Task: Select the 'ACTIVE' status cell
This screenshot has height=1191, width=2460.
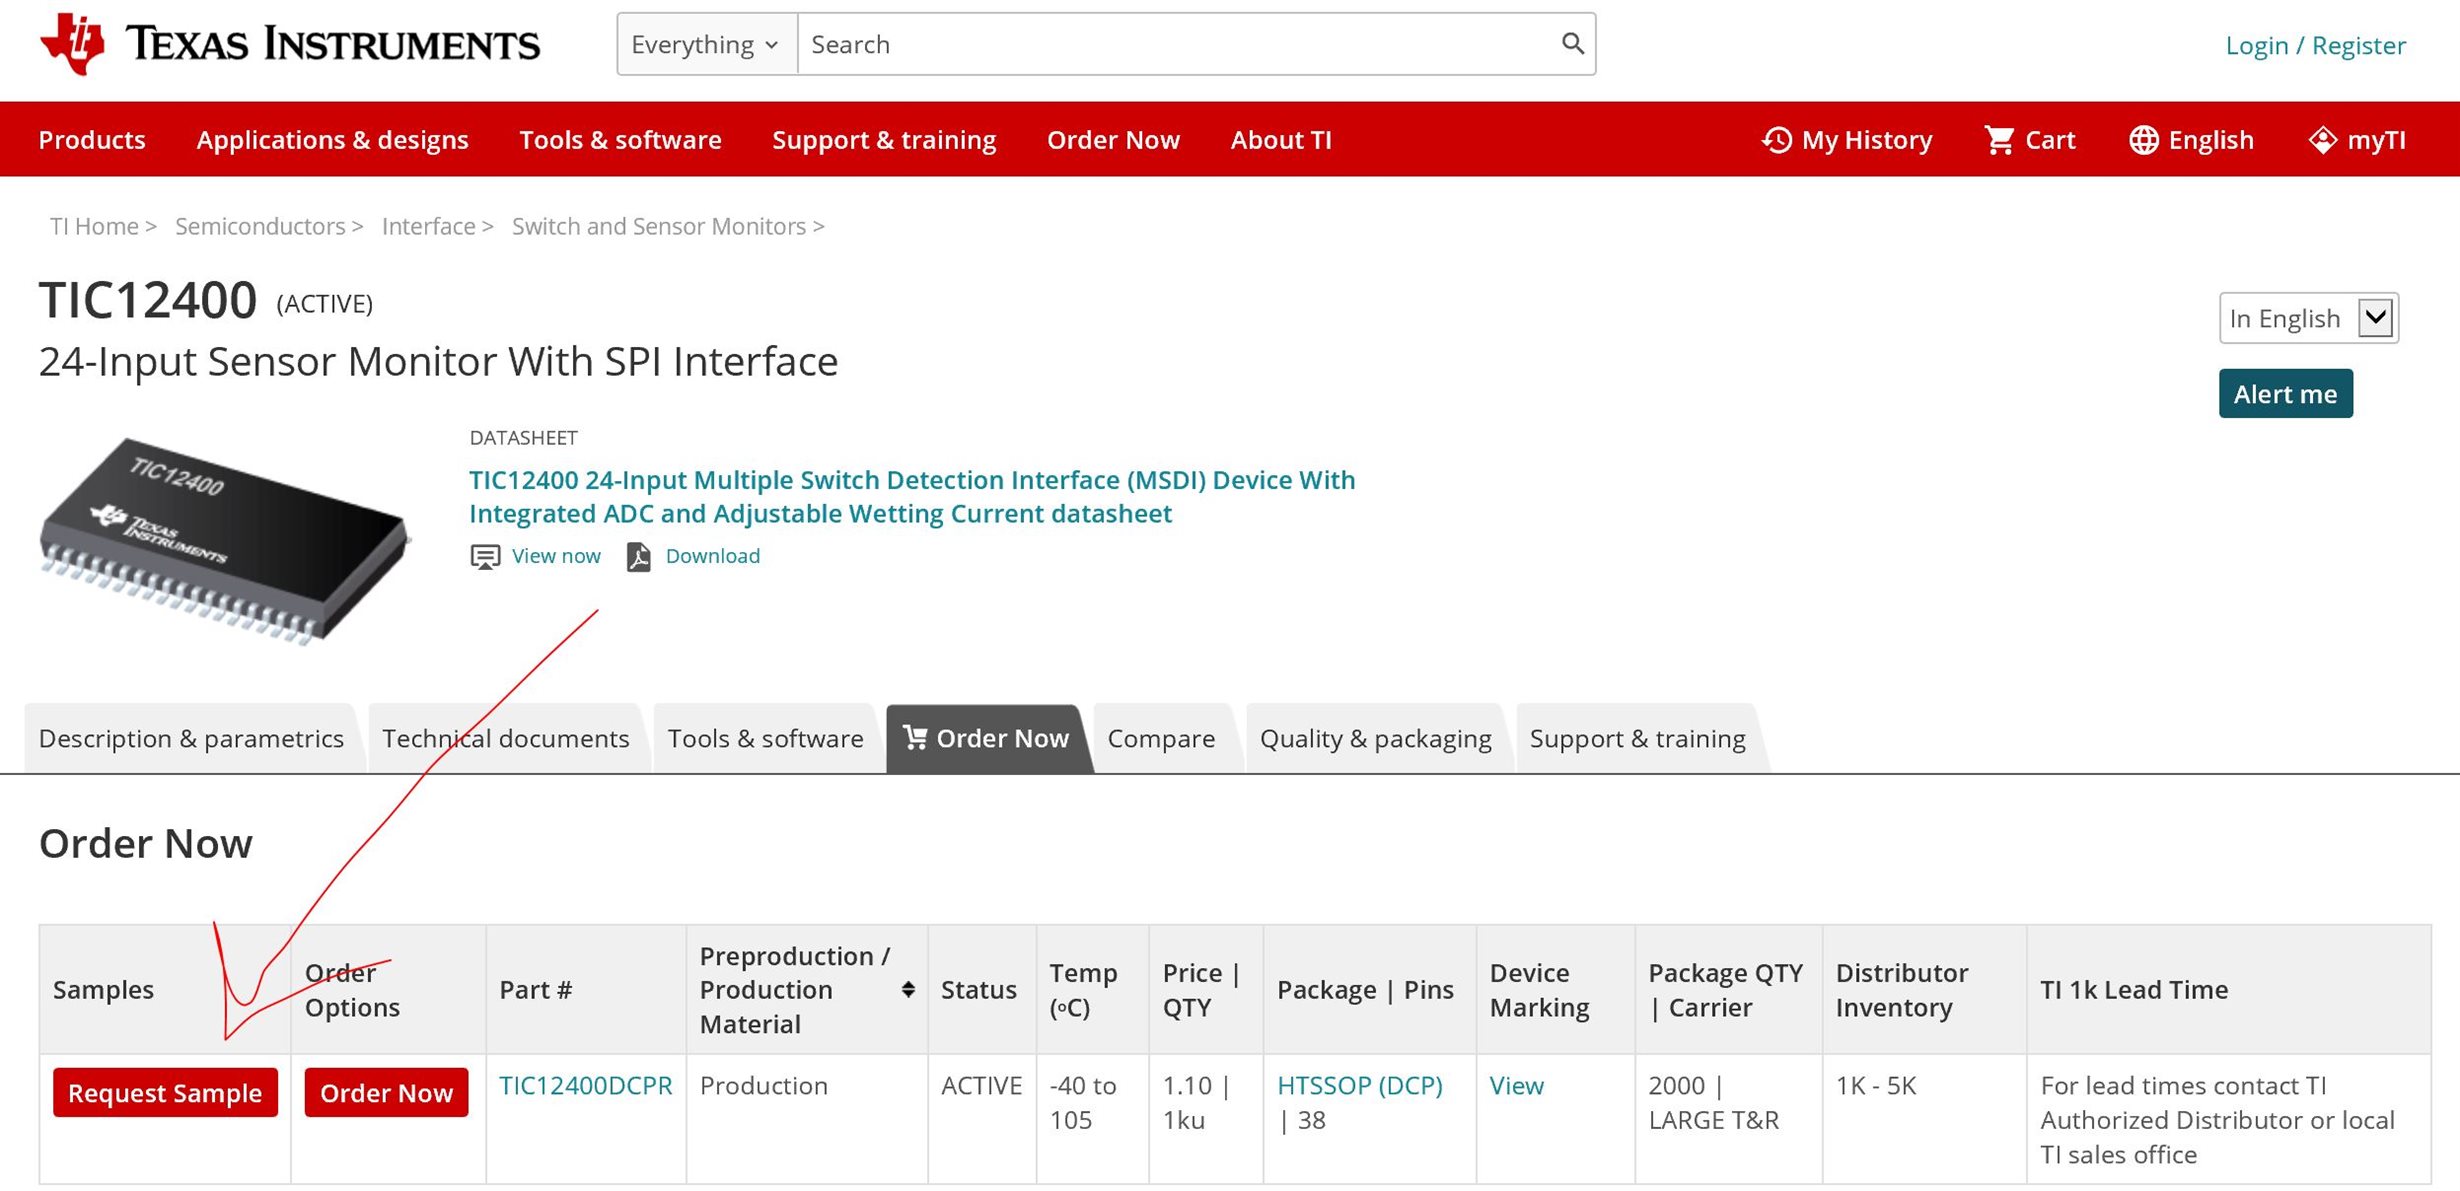Action: (x=982, y=1119)
